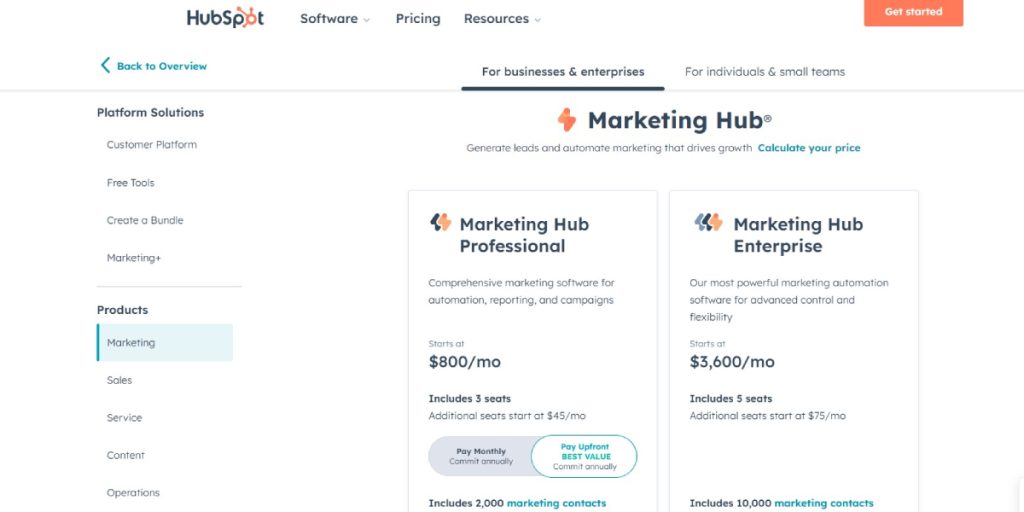This screenshot has height=512, width=1024.
Task: Choose Pay Monthly billing option
Action: (x=481, y=456)
